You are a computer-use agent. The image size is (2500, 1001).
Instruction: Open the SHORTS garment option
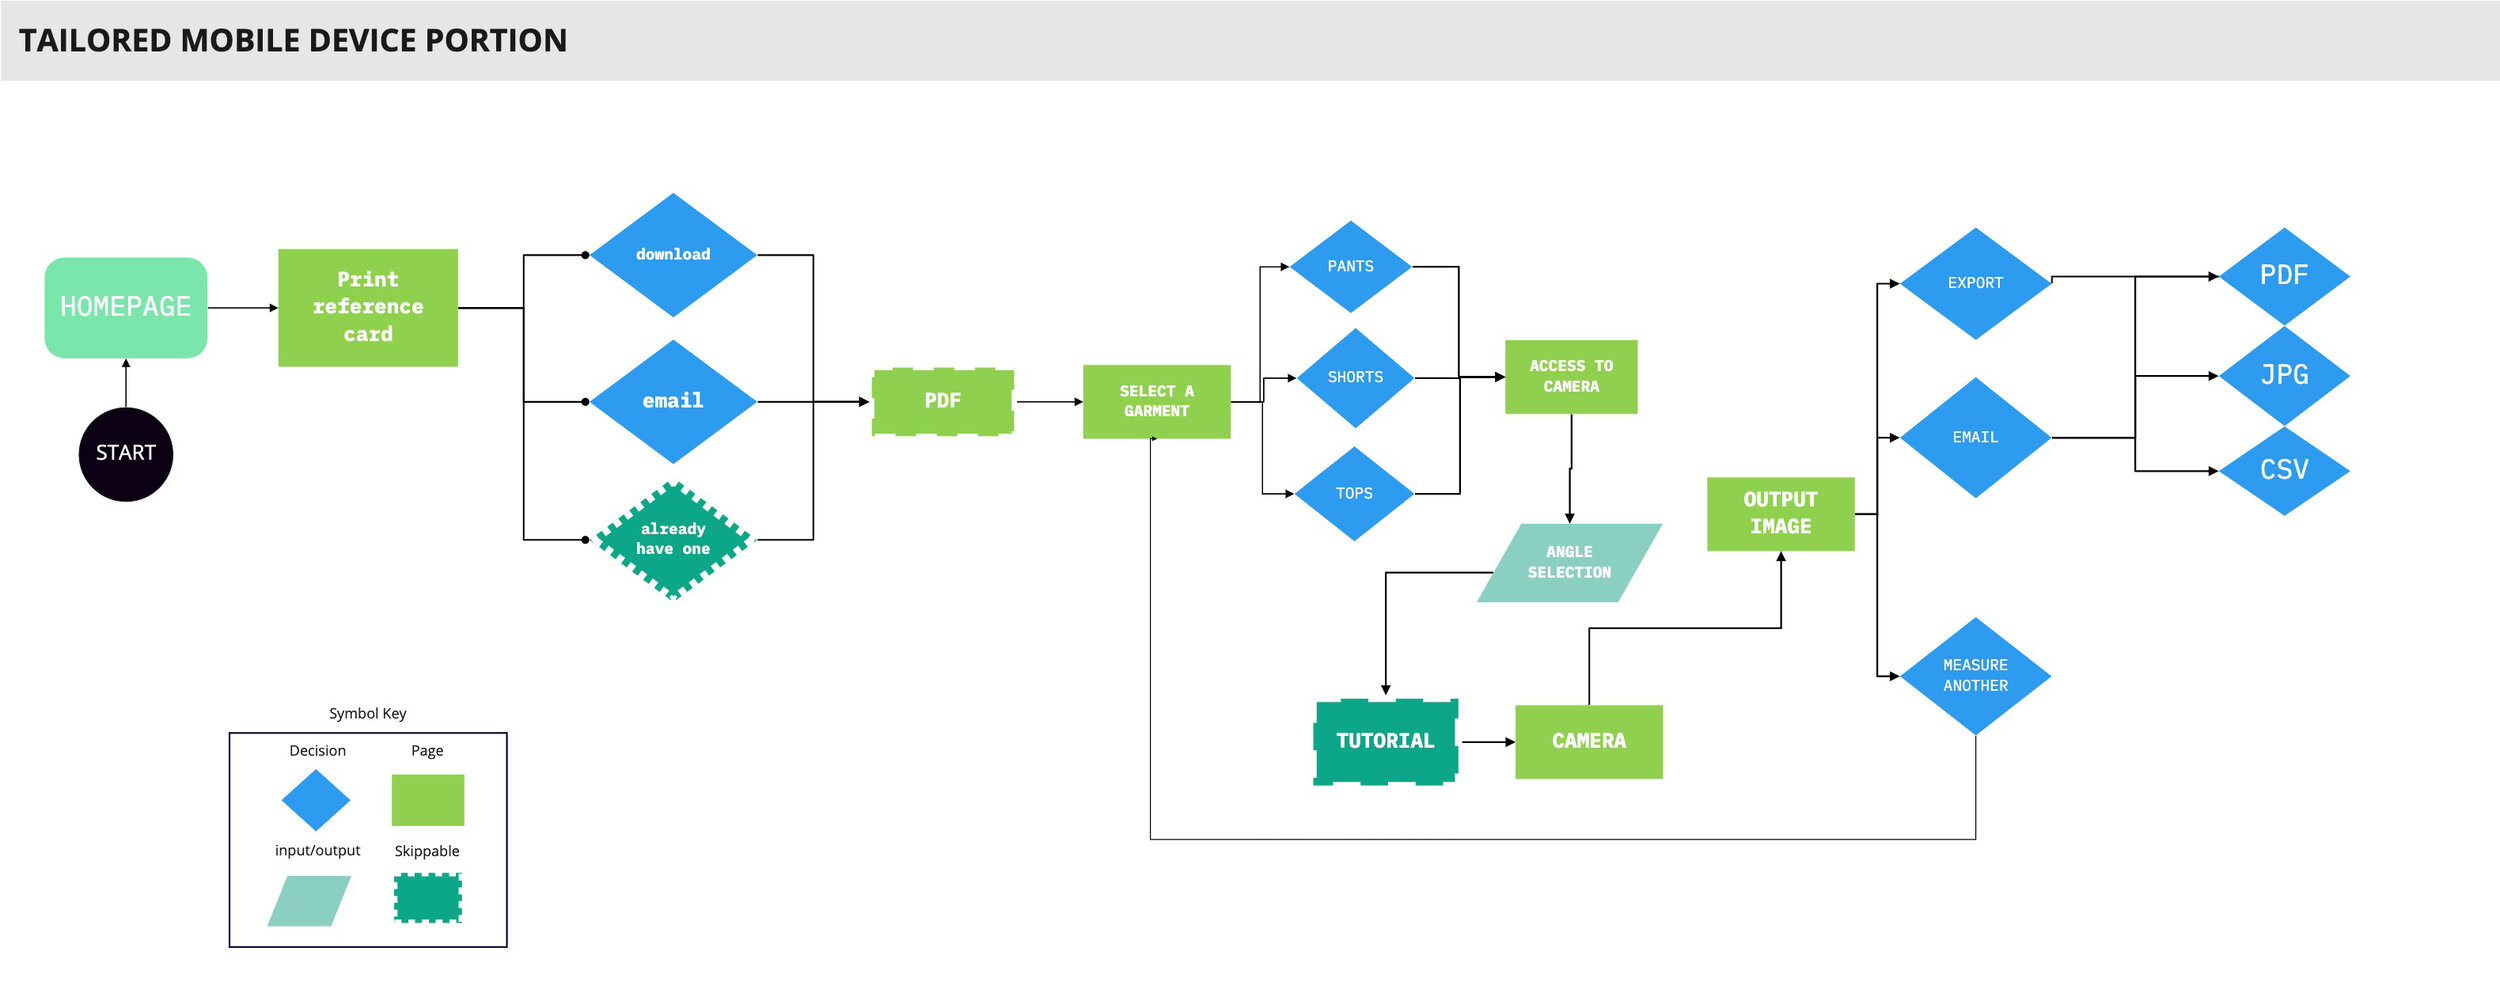[x=1355, y=377]
